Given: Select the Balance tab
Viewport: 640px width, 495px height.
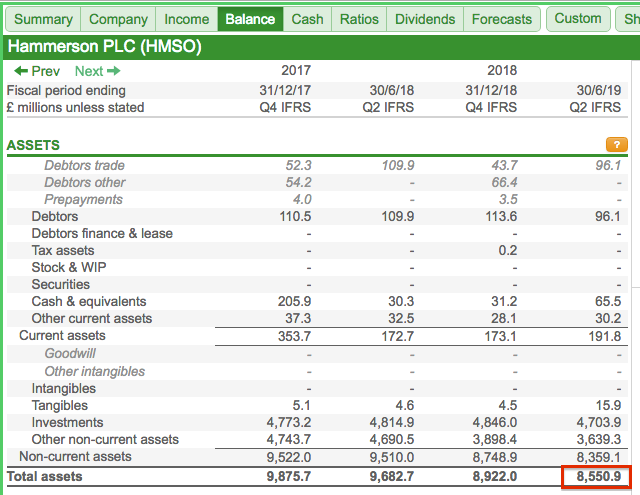Looking at the screenshot, I should point(250,19).
